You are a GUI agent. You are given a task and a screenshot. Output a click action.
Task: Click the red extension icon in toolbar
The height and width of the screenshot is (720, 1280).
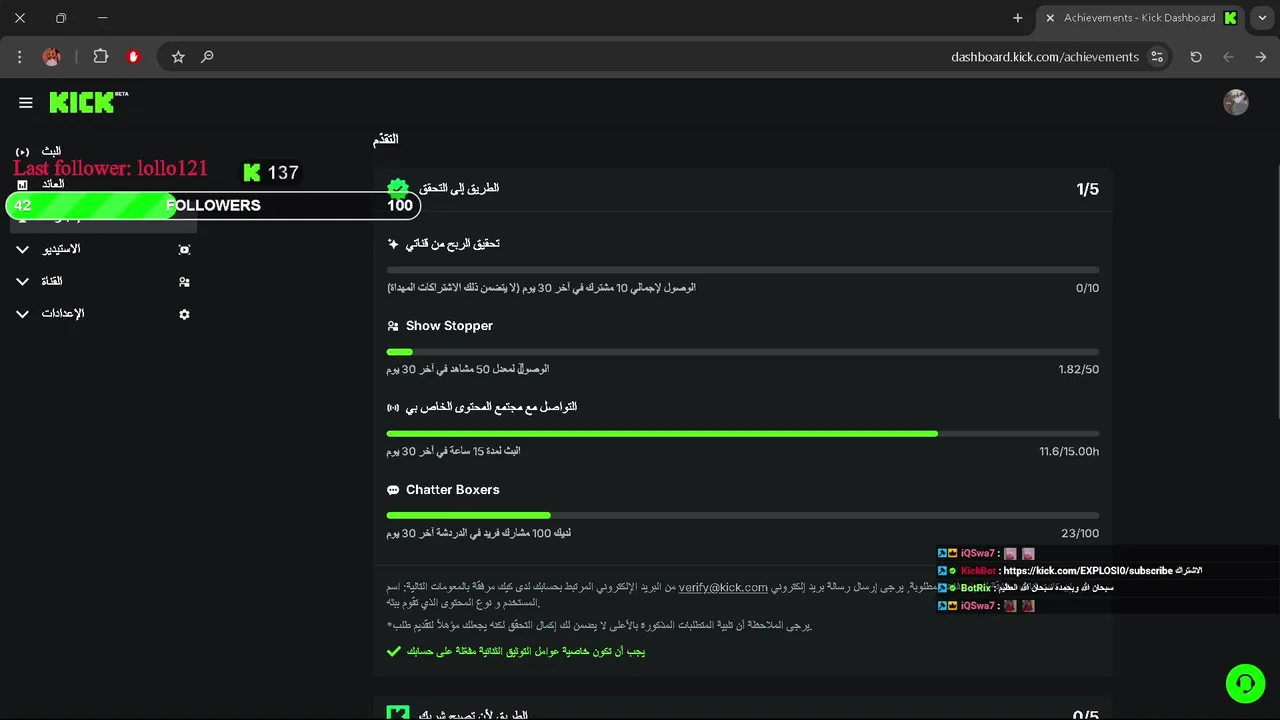click(x=133, y=57)
